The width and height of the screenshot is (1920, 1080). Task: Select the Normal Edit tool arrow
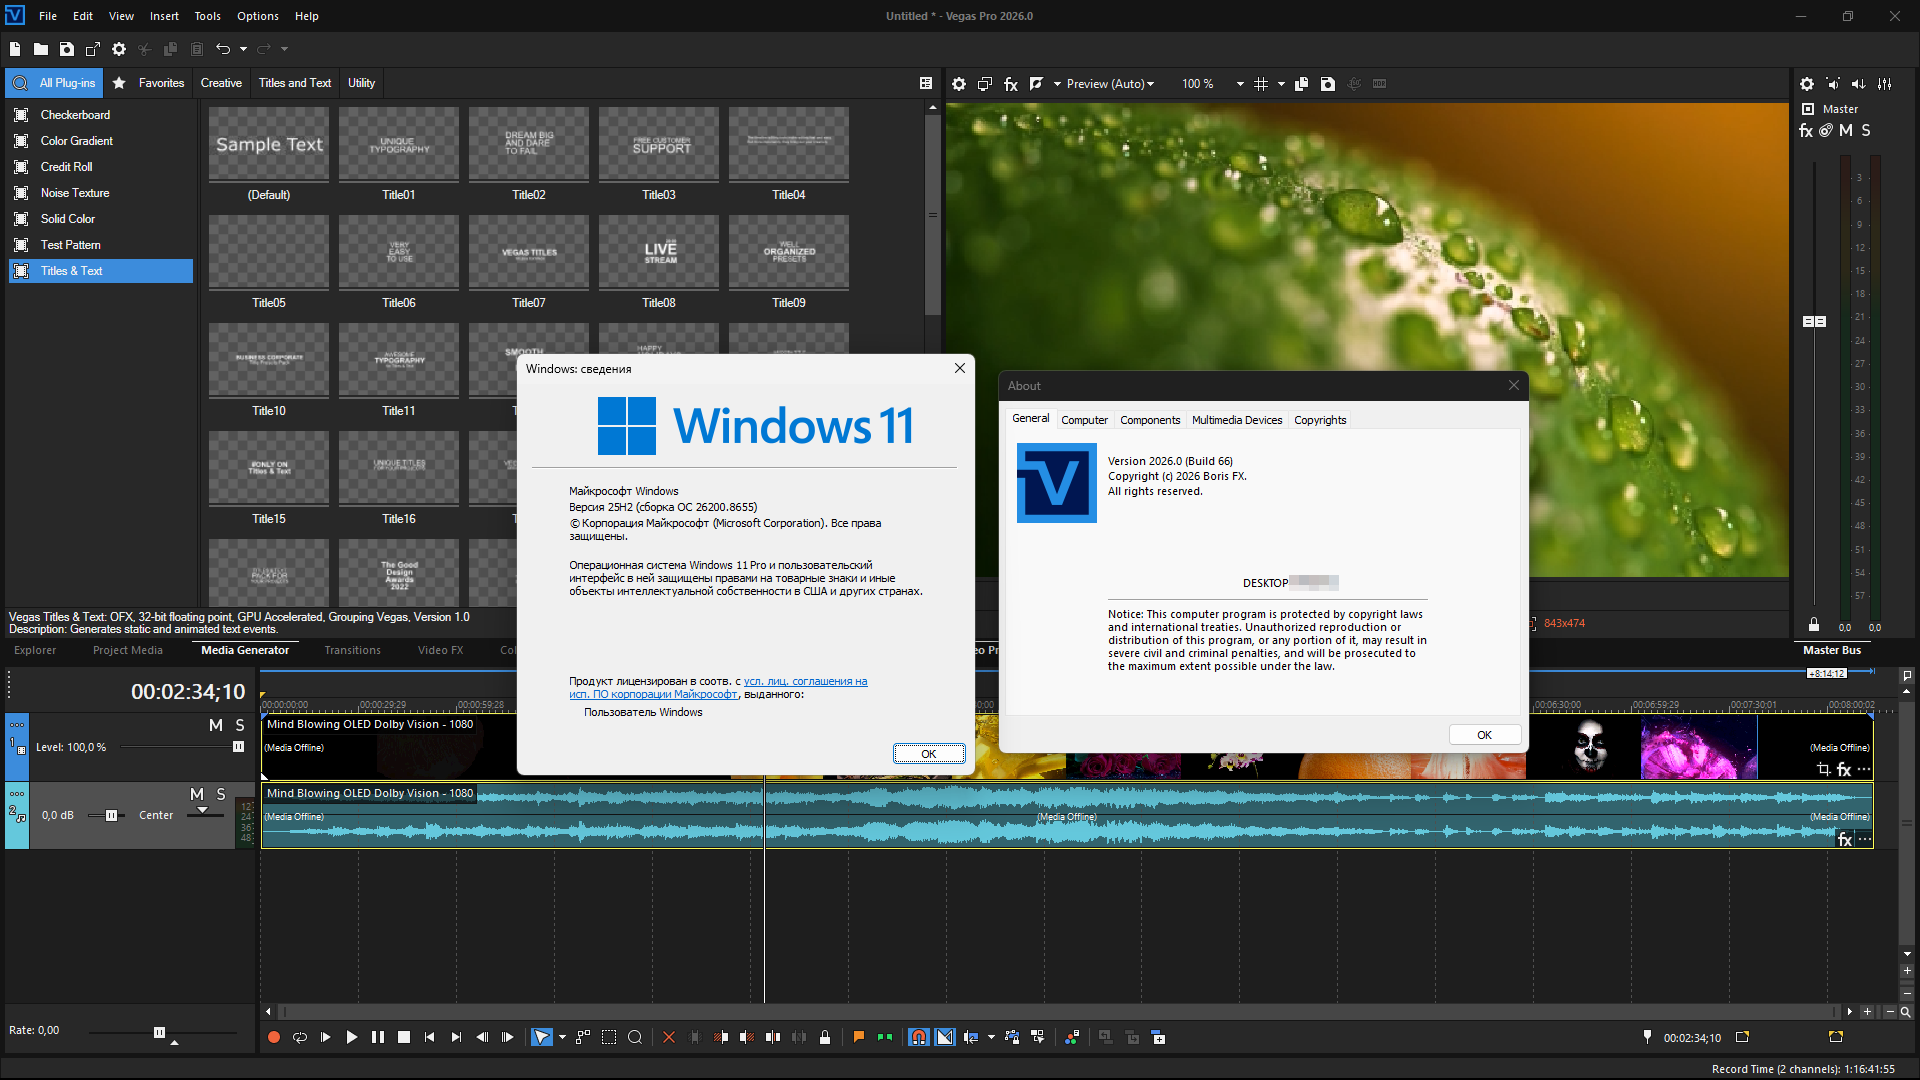[541, 1038]
